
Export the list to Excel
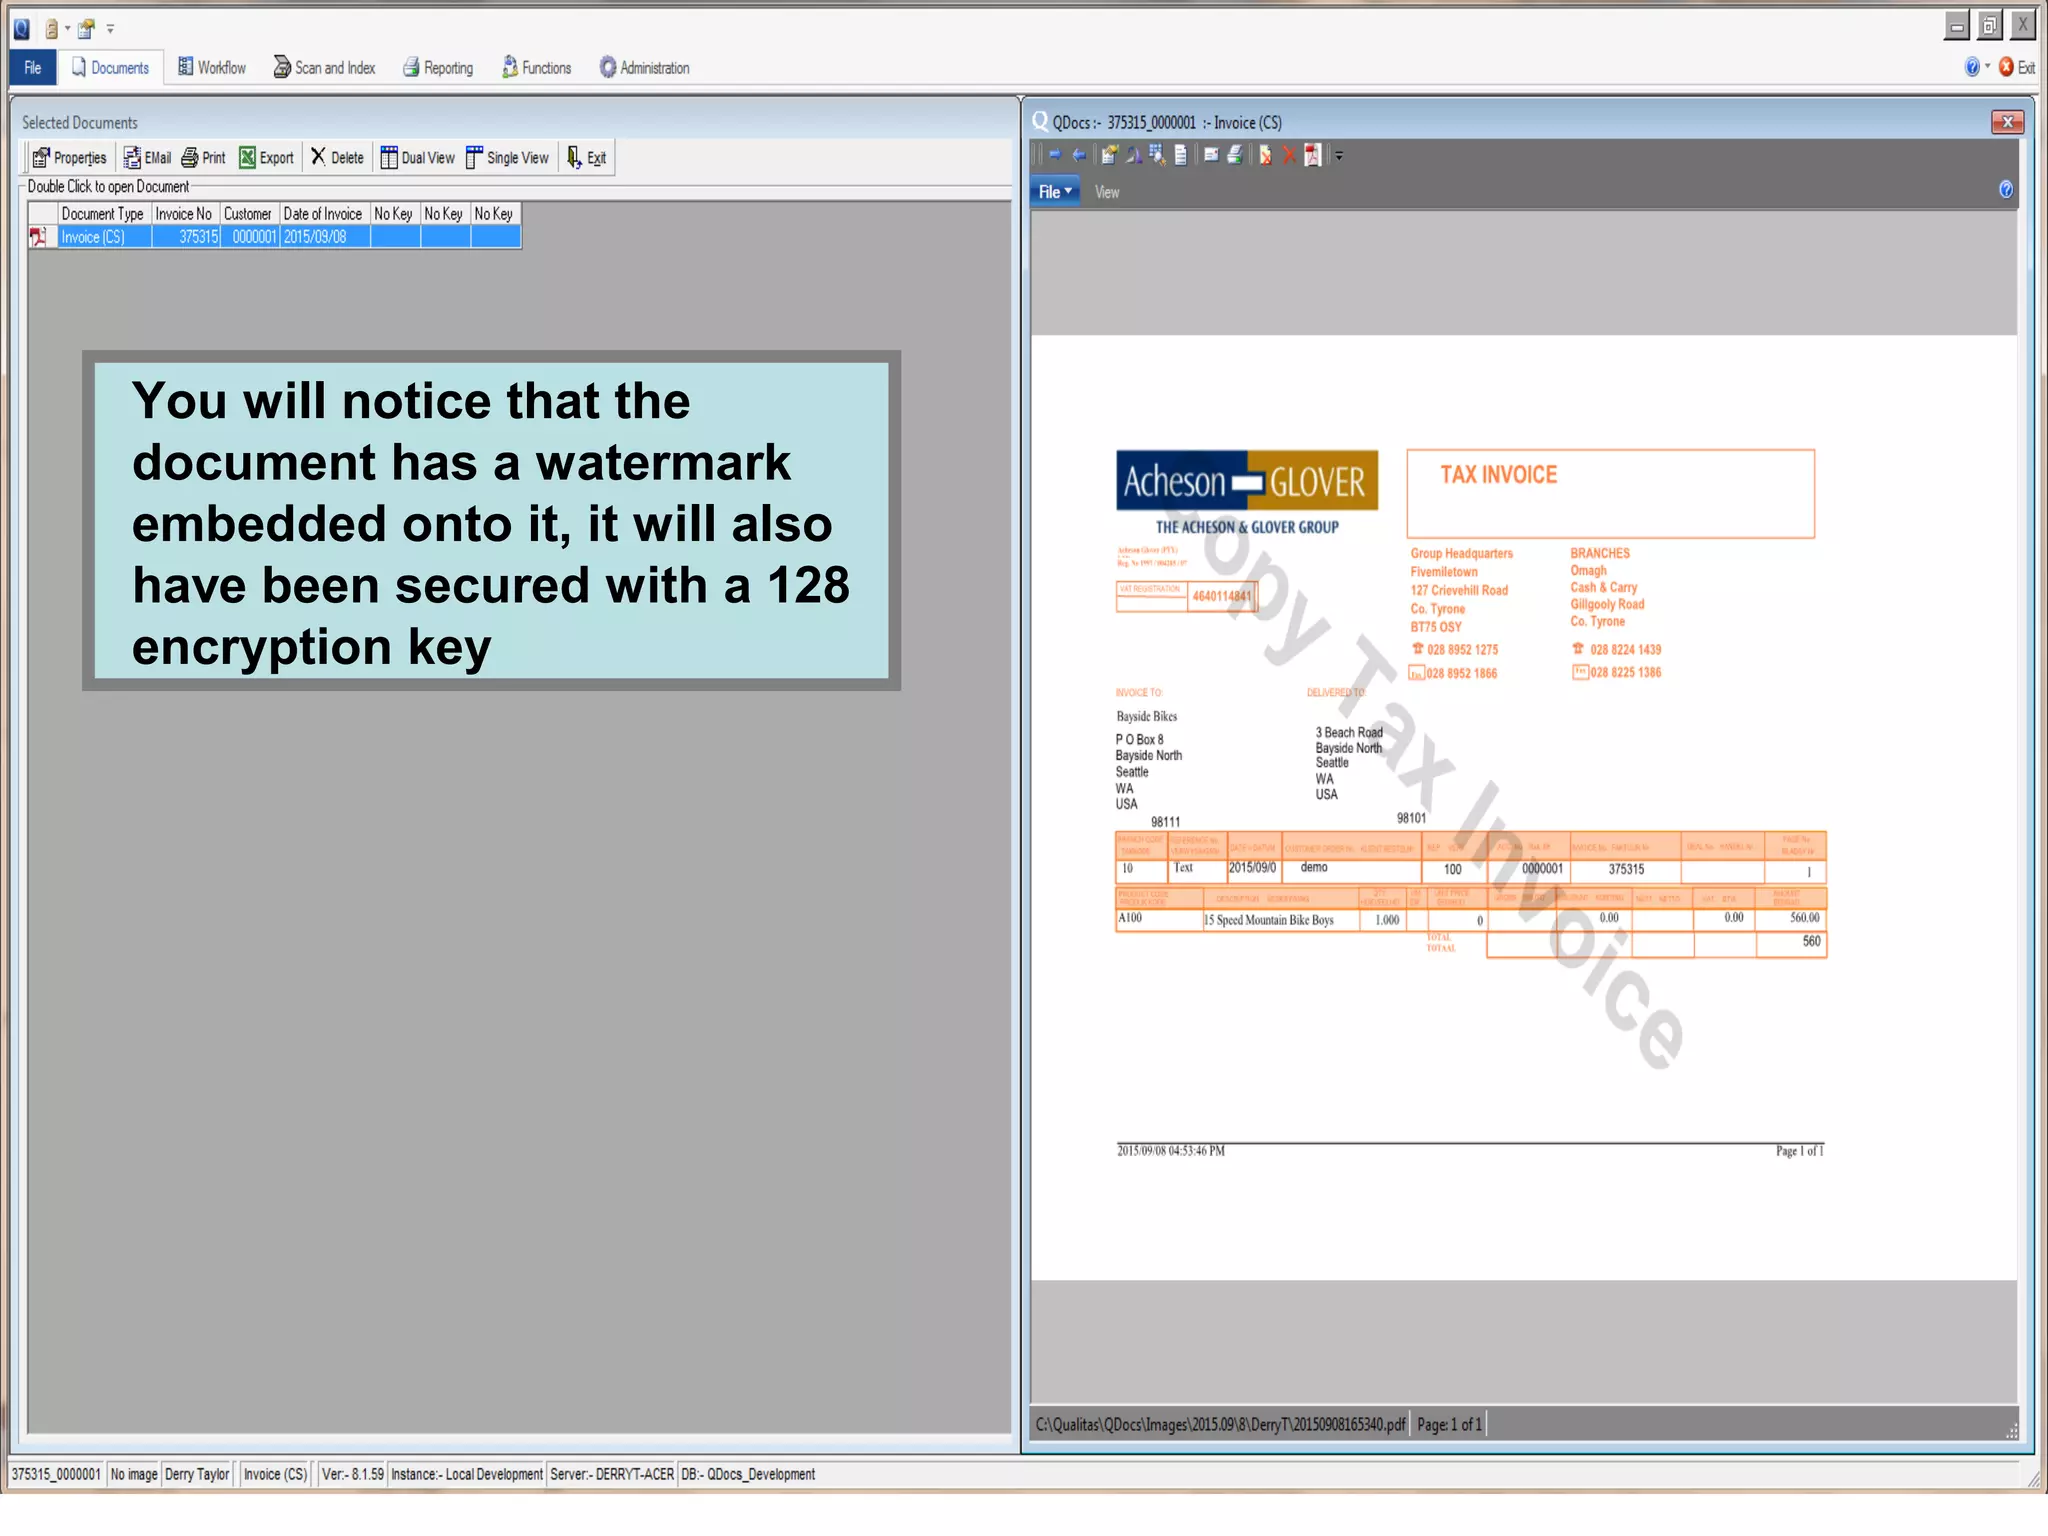pyautogui.click(x=267, y=158)
